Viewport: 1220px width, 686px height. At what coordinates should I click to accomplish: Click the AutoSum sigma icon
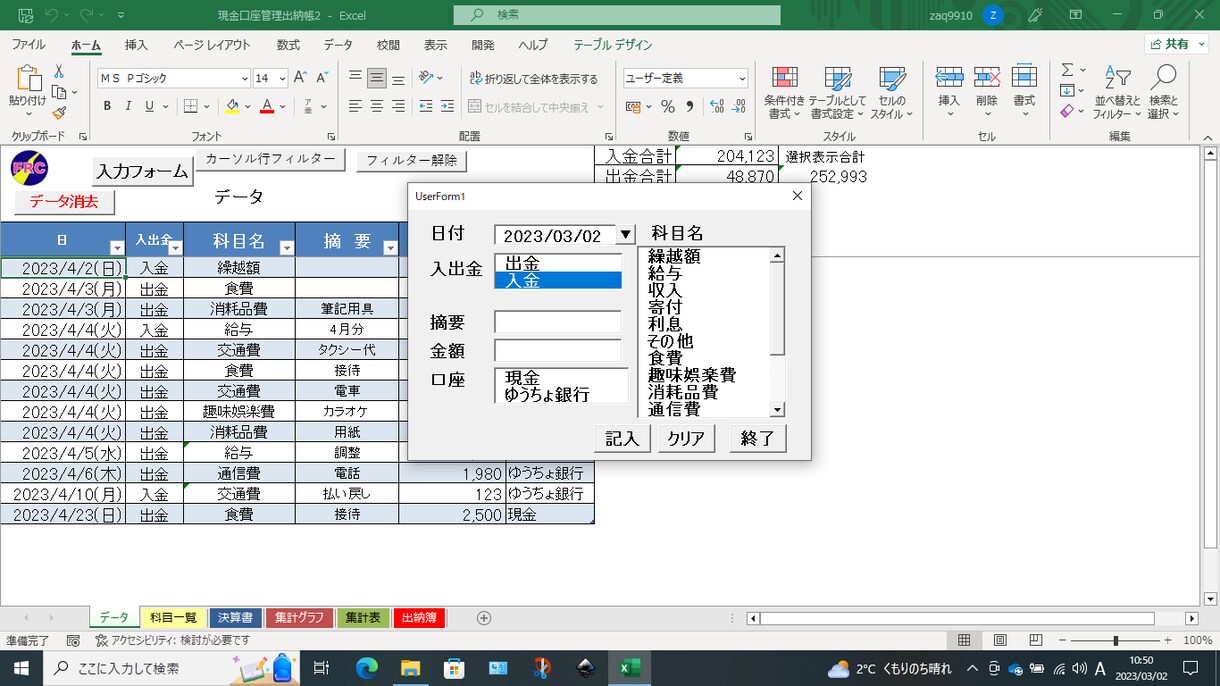[1067, 70]
